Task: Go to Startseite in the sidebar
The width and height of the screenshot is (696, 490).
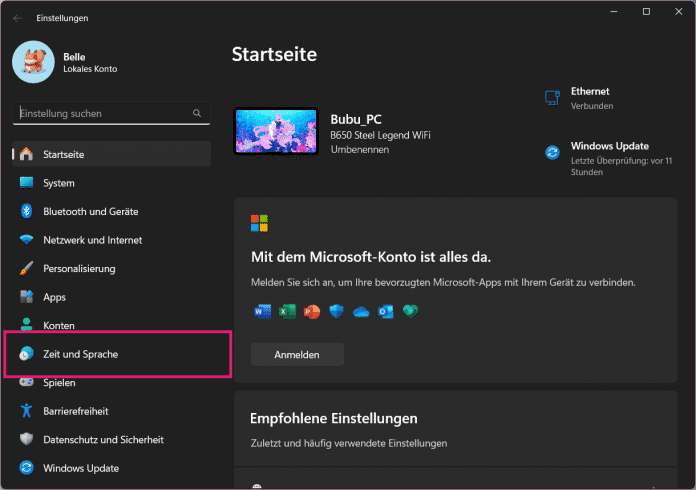Action: pyautogui.click(x=64, y=154)
